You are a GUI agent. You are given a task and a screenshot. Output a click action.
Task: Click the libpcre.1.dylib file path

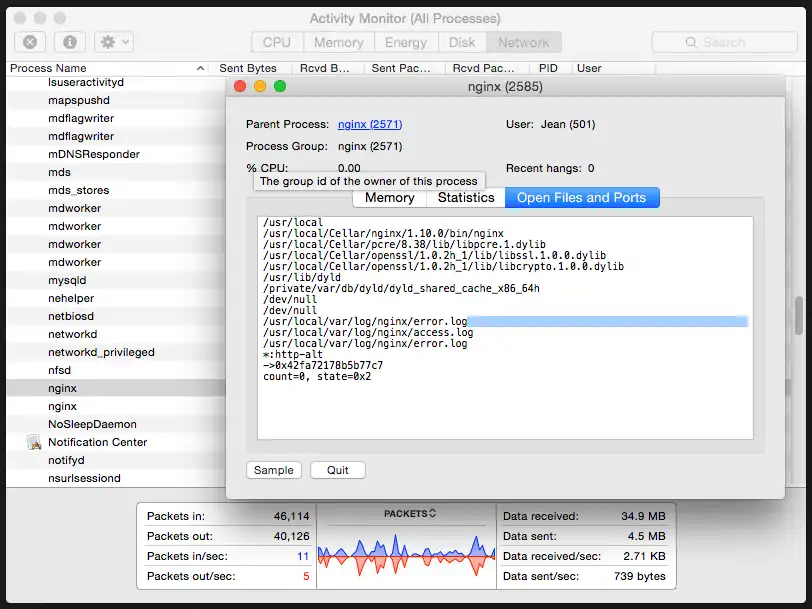point(404,244)
